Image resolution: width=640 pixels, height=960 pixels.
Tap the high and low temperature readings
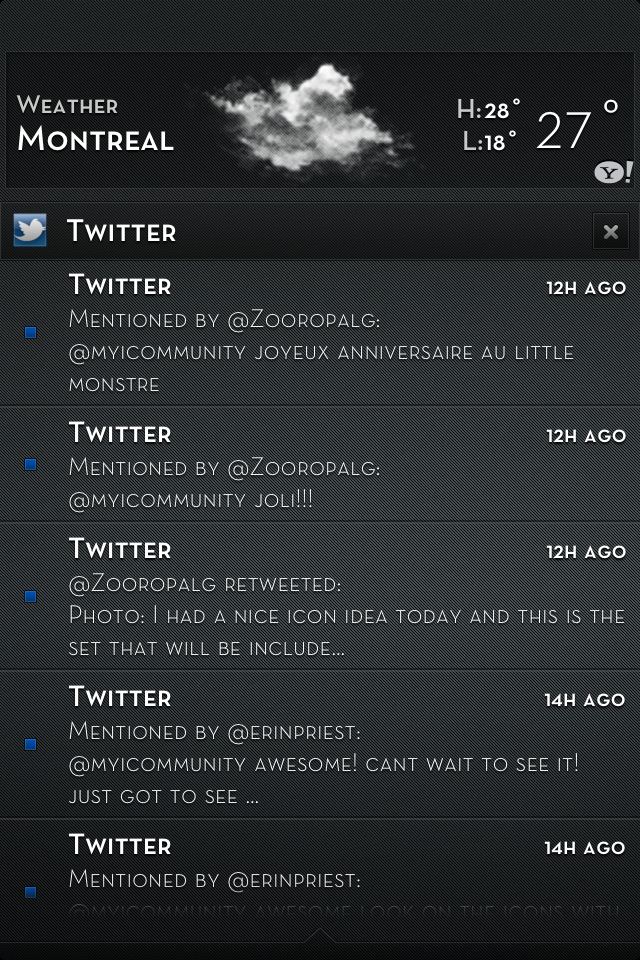tap(488, 126)
